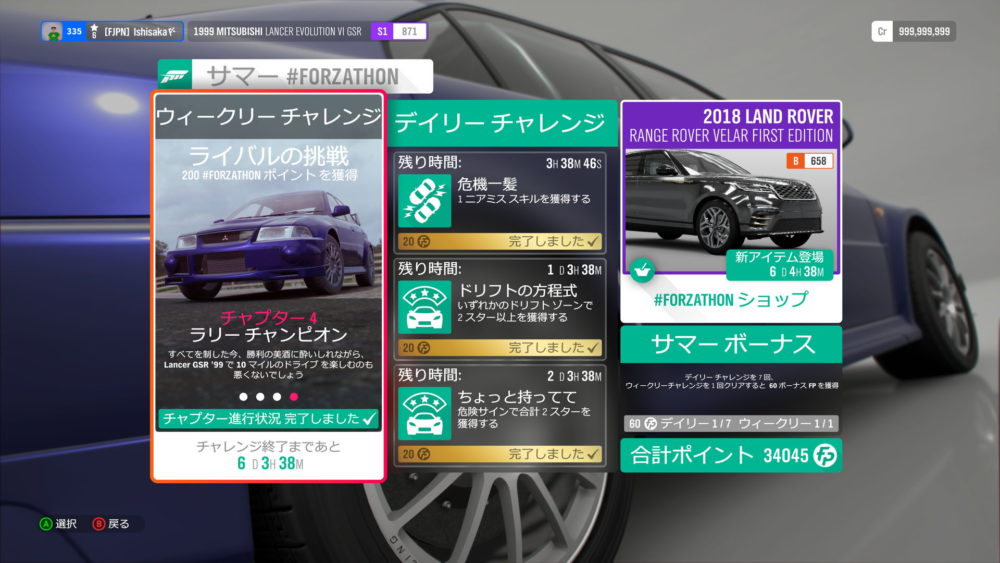The image size is (1000, 563).
Task: Click the Forzathon points icon beside 34045
Action: (x=826, y=456)
